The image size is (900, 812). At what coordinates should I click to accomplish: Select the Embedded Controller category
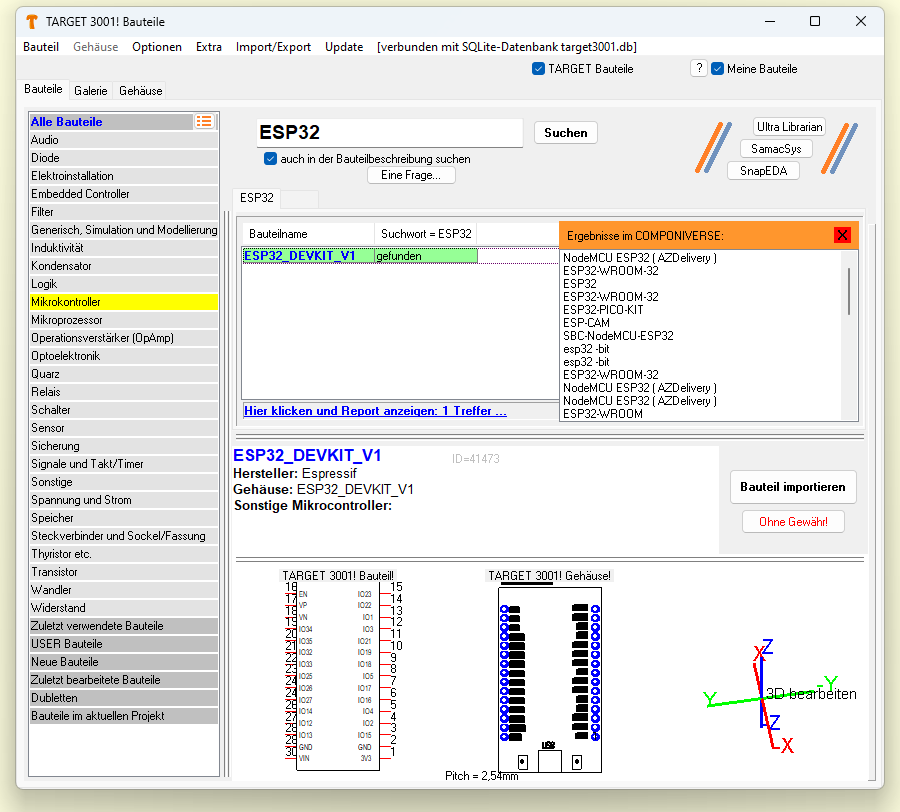tap(123, 194)
